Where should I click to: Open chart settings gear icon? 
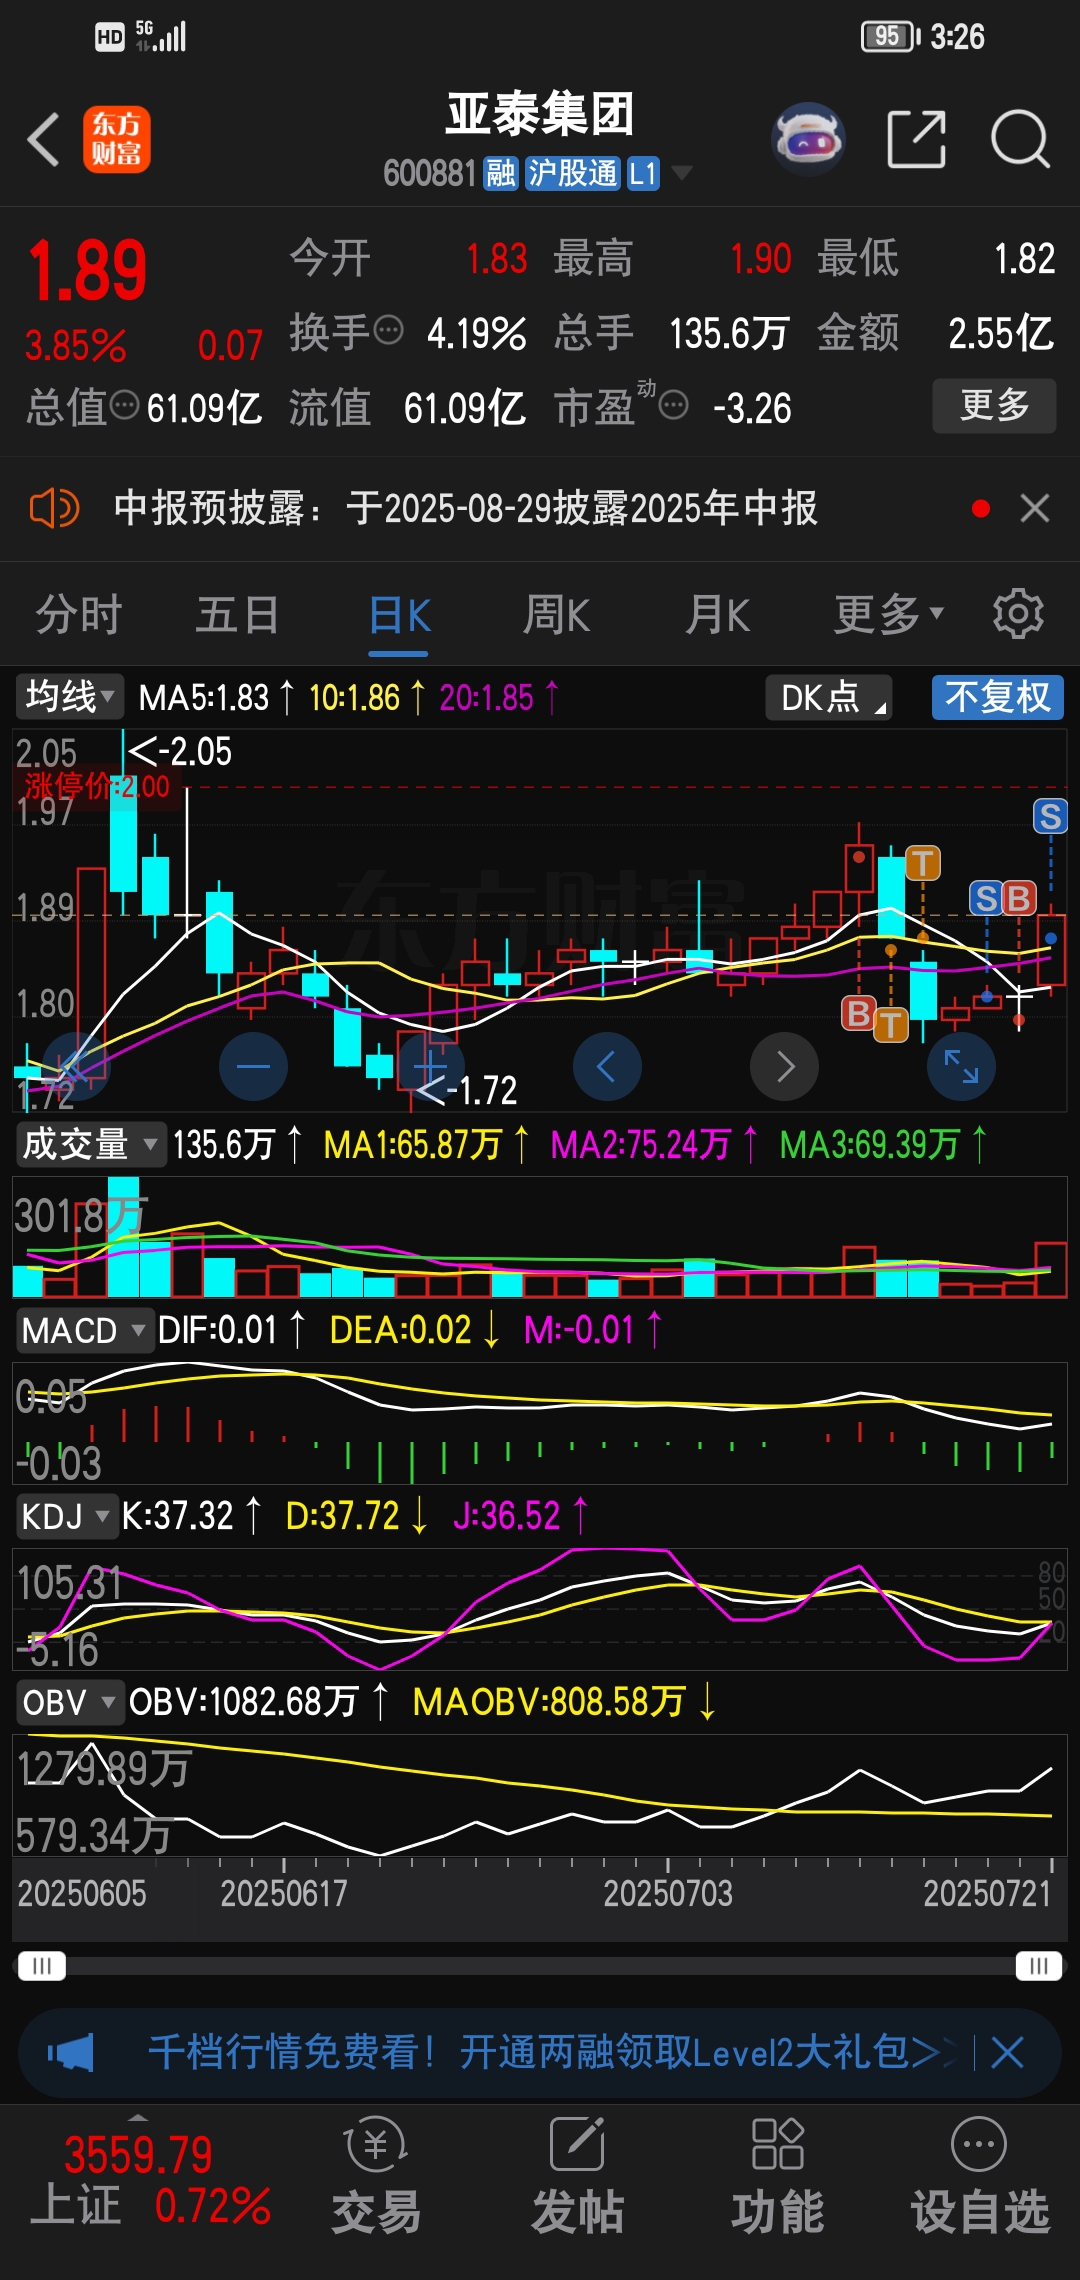coord(1018,614)
